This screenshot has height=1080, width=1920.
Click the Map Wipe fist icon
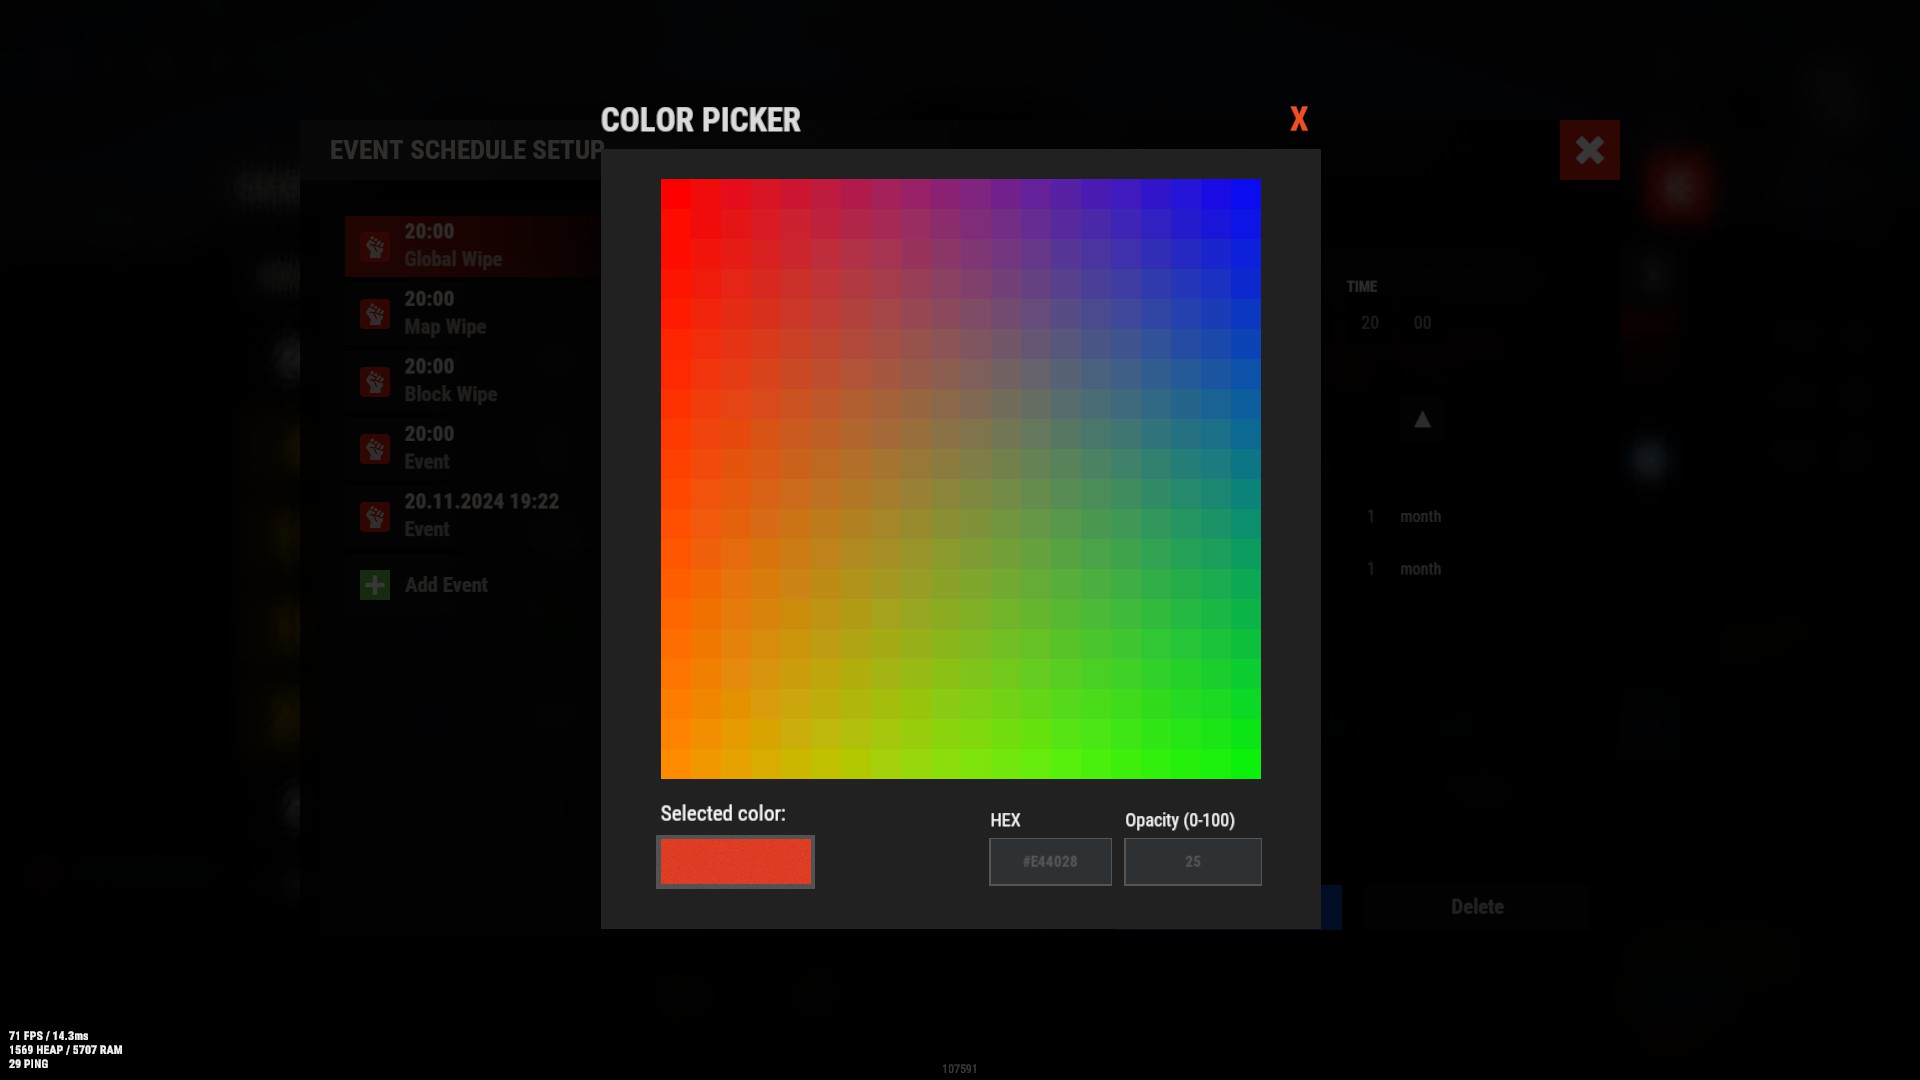[x=375, y=315]
